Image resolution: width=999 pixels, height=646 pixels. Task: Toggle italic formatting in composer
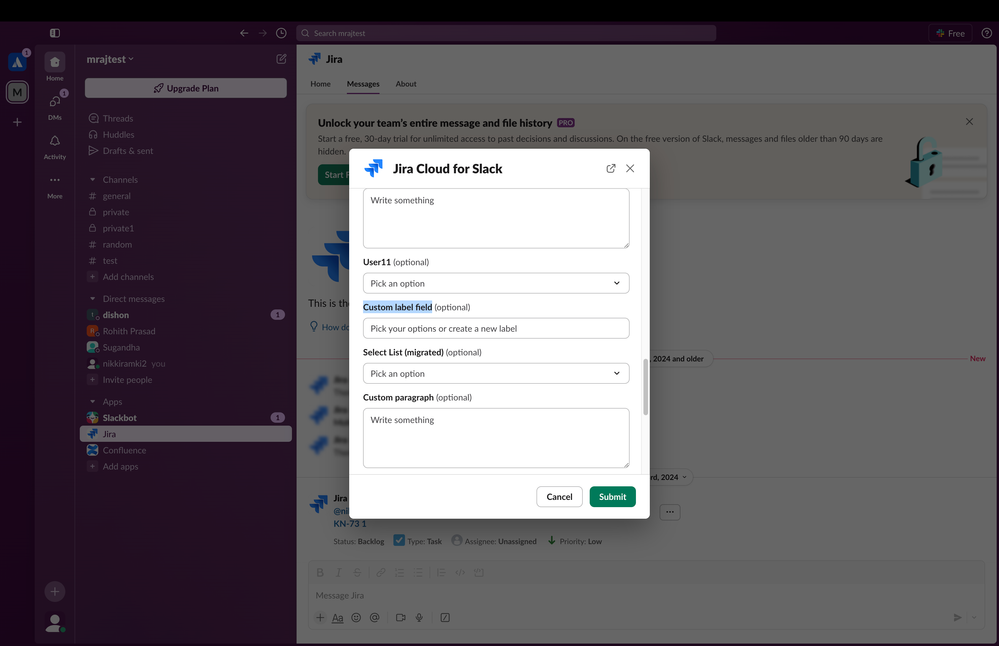[338, 573]
